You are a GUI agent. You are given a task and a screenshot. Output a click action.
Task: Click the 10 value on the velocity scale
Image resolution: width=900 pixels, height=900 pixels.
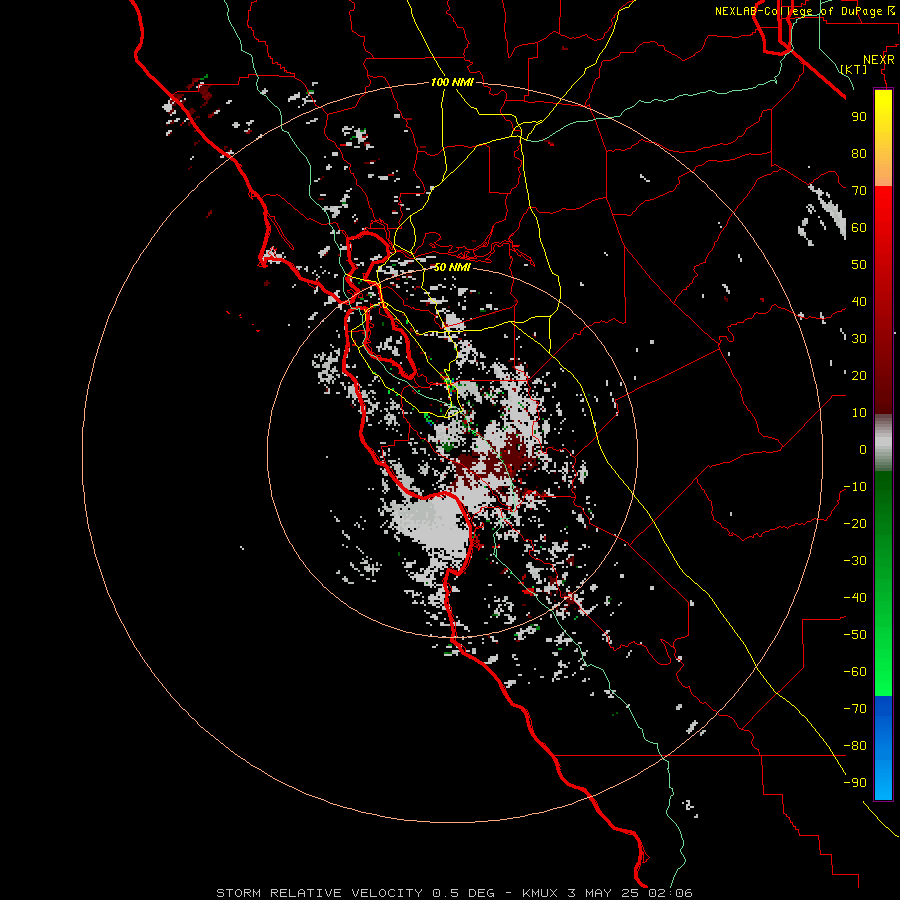[859, 413]
